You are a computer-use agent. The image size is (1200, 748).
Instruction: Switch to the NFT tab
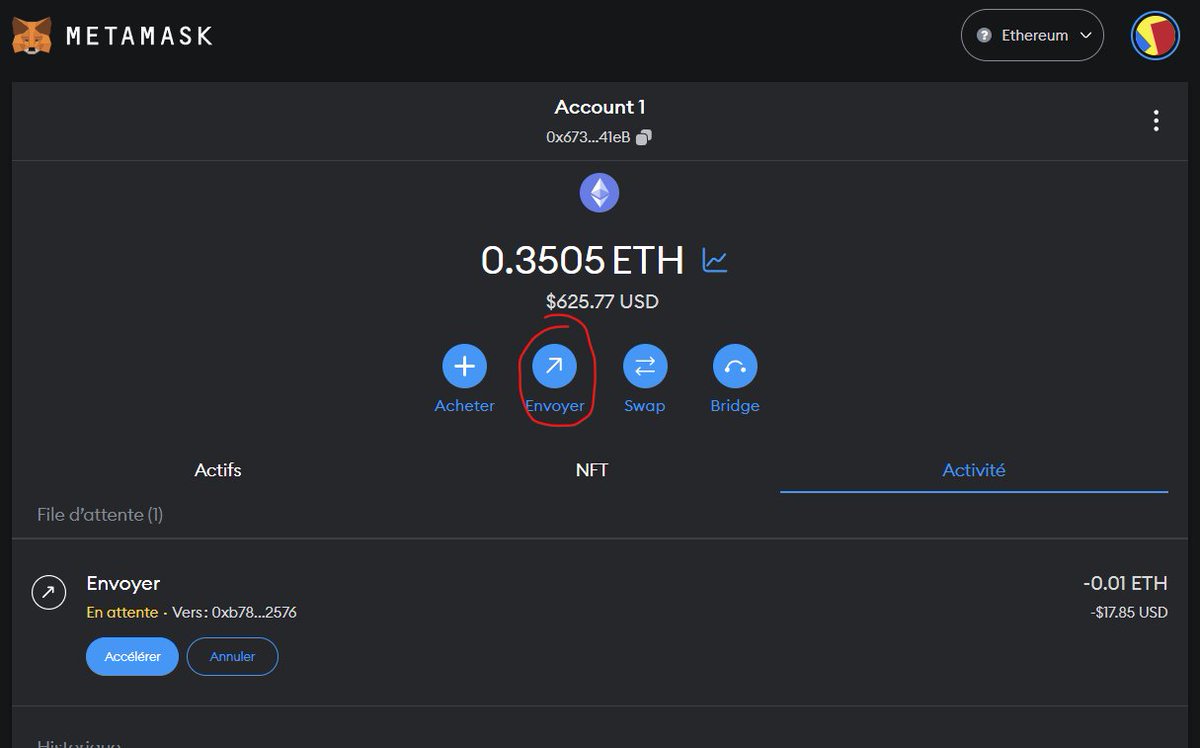tap(592, 470)
